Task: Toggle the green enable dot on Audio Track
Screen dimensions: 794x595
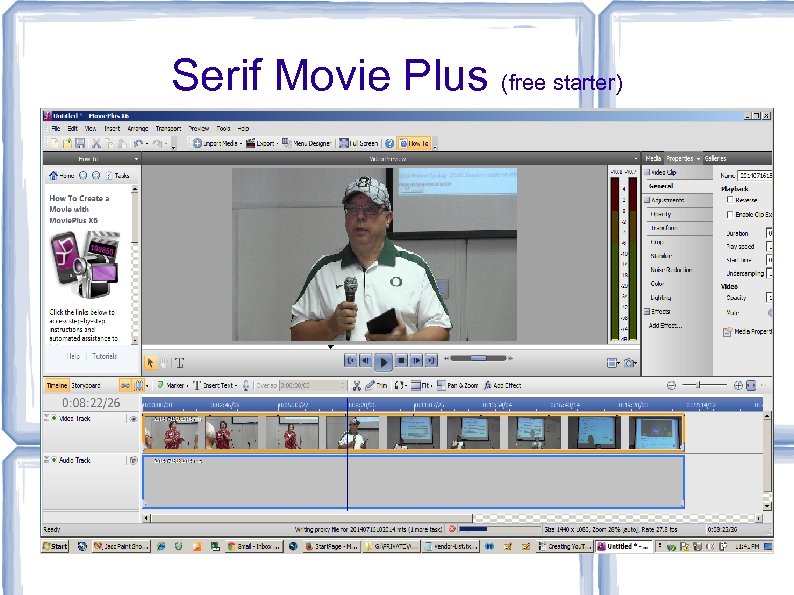Action: point(54,459)
